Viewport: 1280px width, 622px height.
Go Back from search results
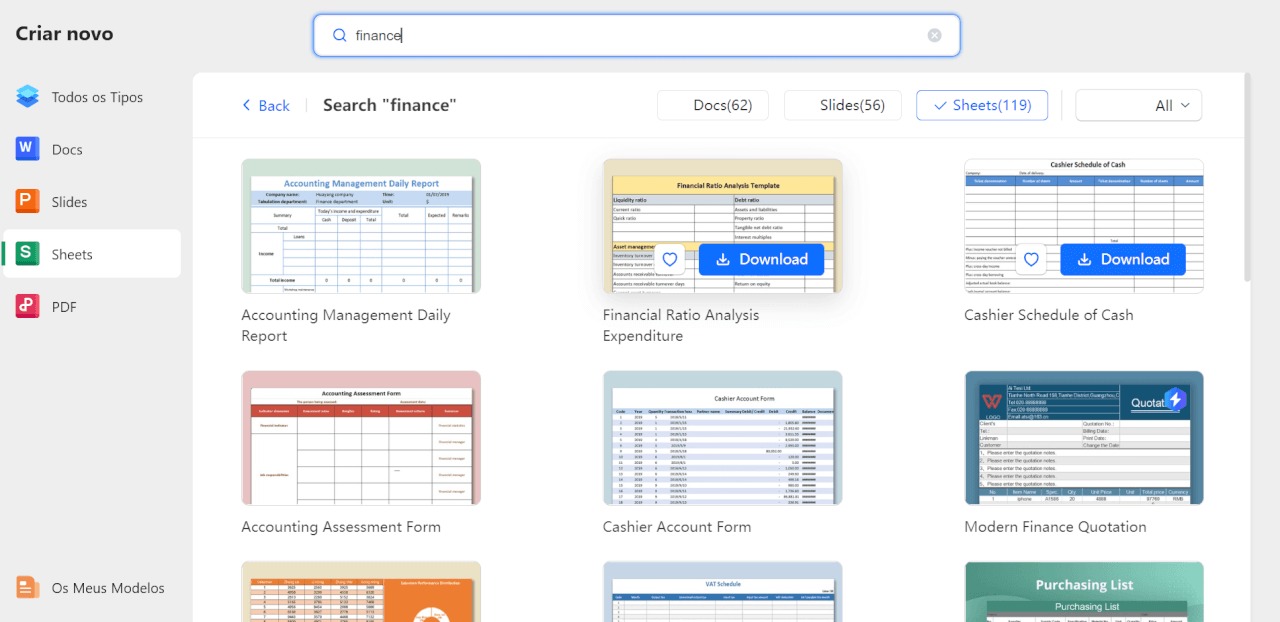265,105
